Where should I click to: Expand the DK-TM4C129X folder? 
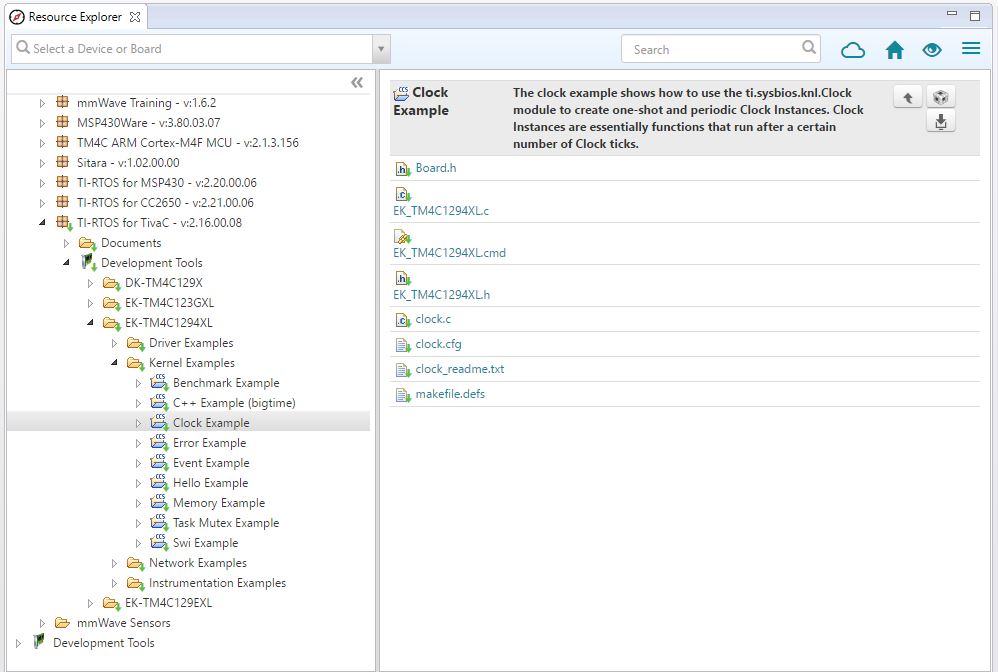pos(90,283)
